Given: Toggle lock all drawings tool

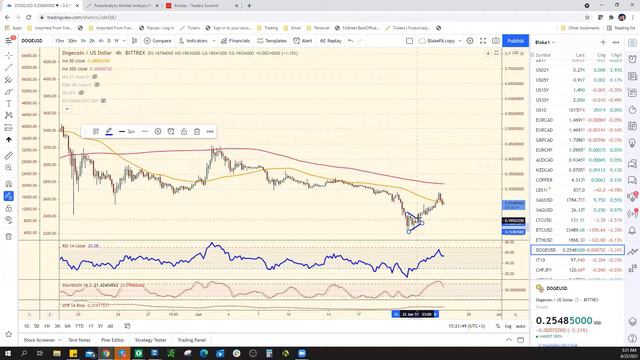Looking at the screenshot, I should pyautogui.click(x=9, y=208).
